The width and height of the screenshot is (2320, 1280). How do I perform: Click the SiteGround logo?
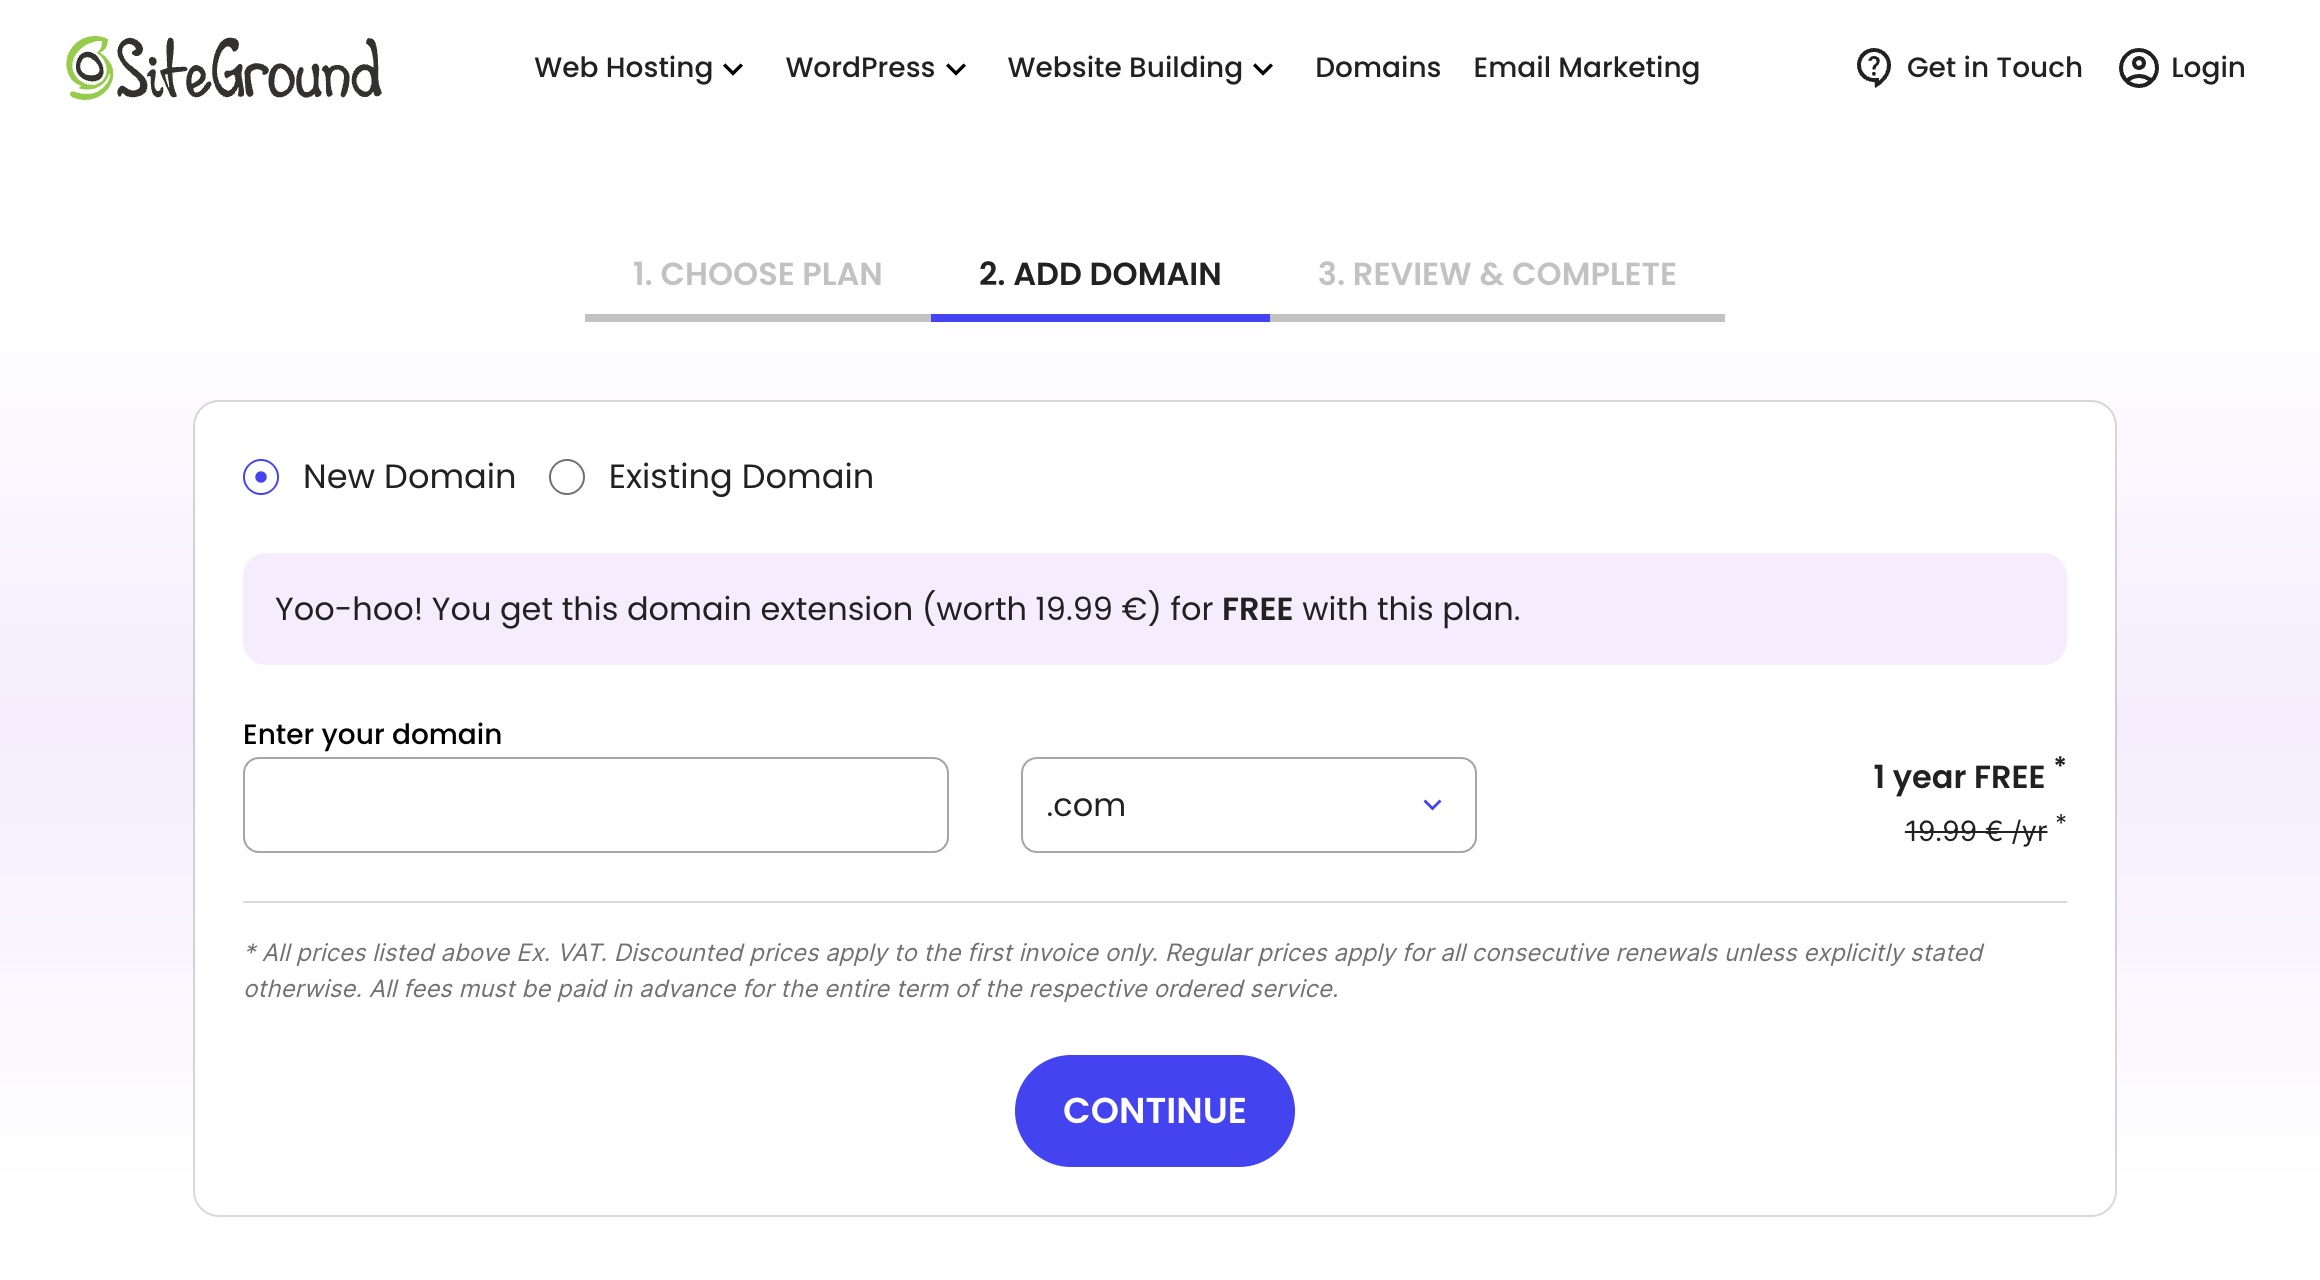(x=224, y=68)
